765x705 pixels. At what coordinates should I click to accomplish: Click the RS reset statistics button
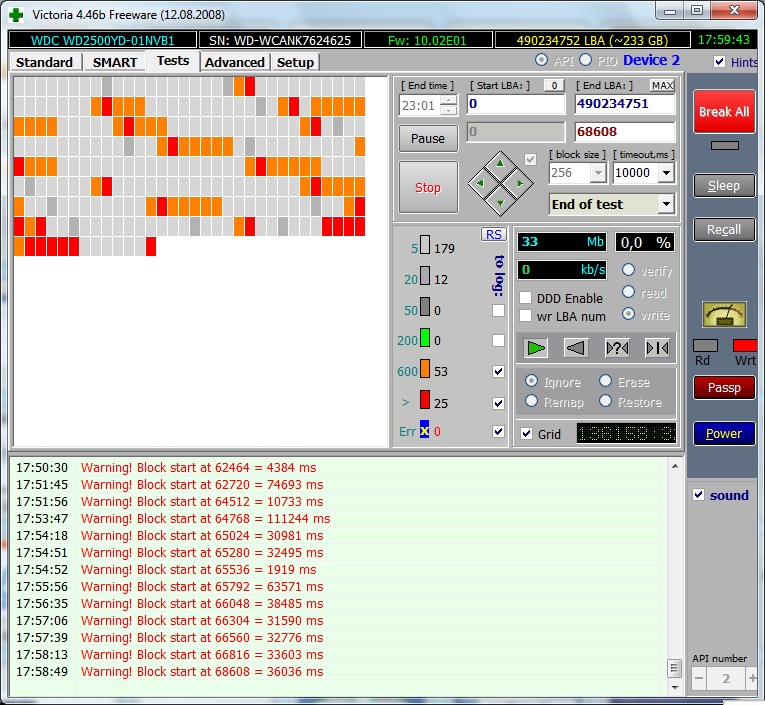493,234
